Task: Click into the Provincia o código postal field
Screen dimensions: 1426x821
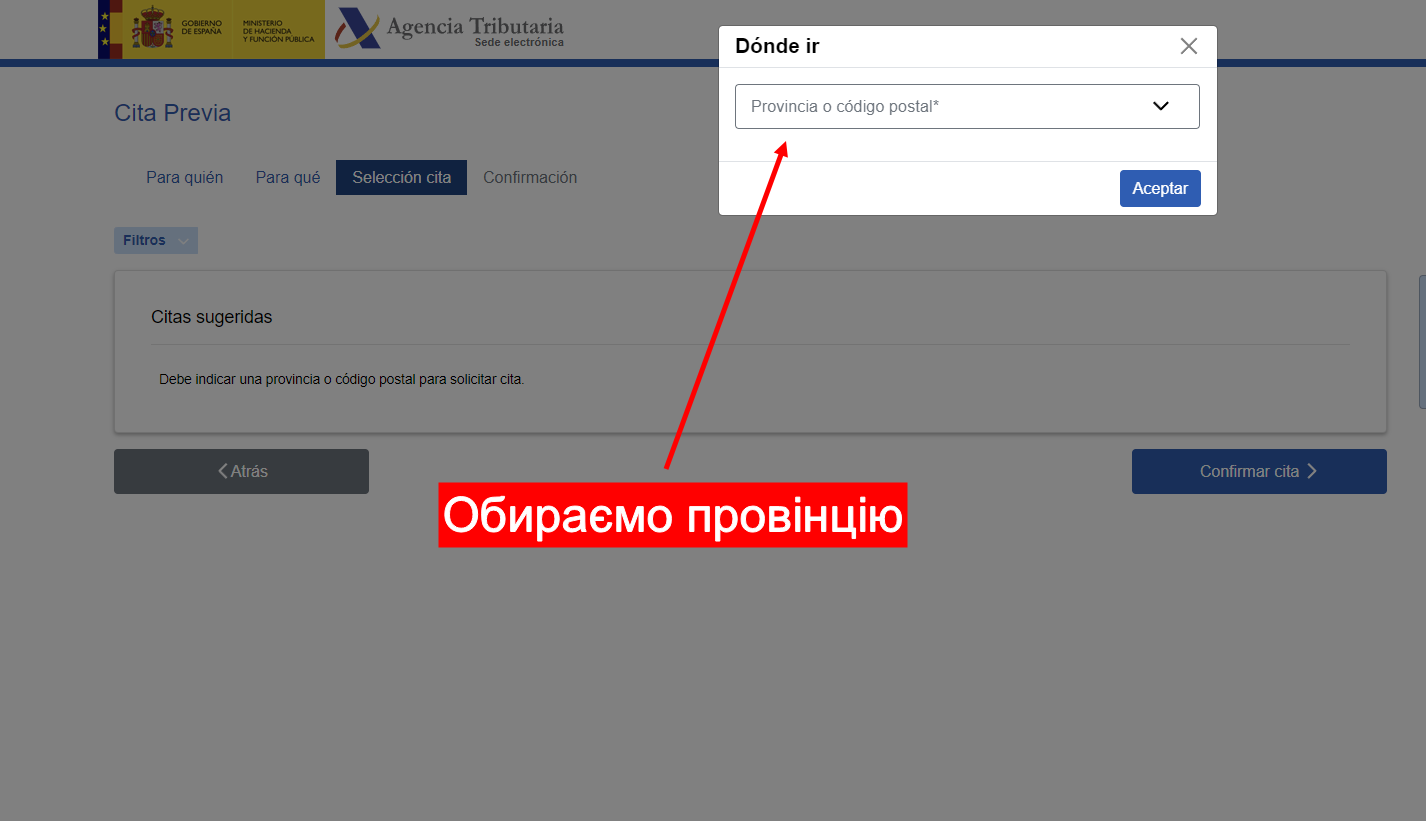Action: (930, 106)
